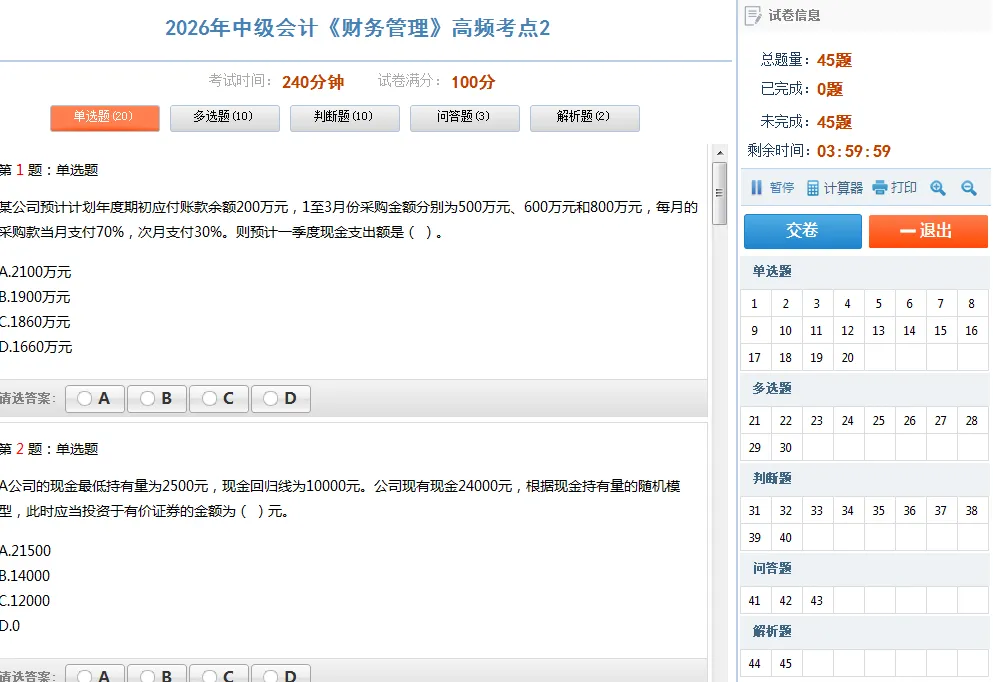Click option text B.14000

[25, 576]
